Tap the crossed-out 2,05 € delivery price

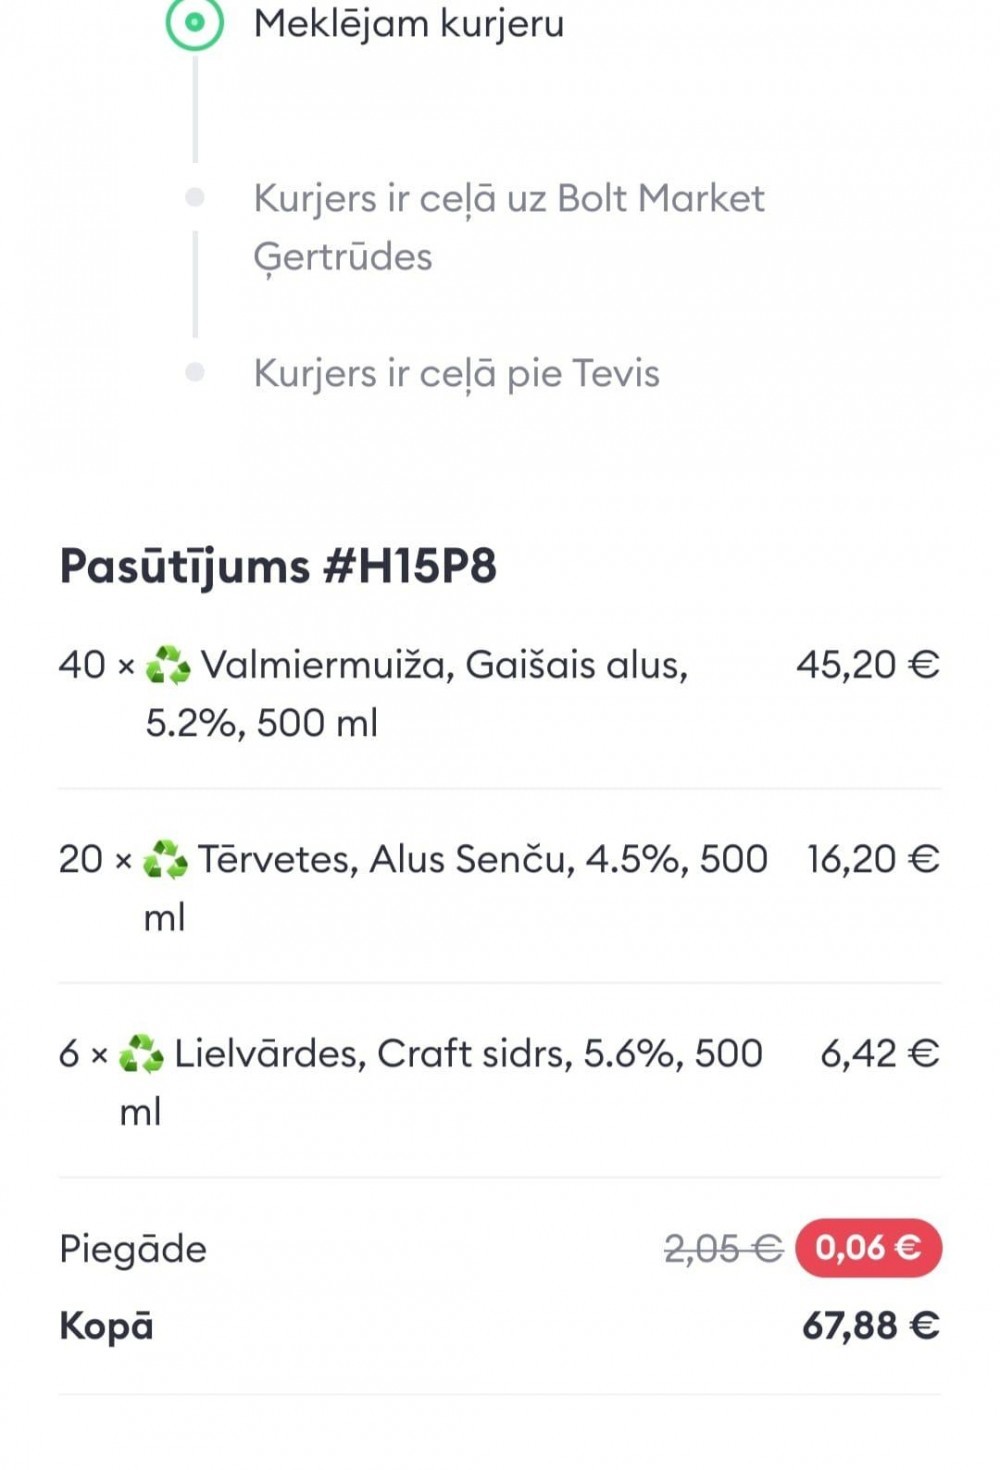coord(722,1248)
